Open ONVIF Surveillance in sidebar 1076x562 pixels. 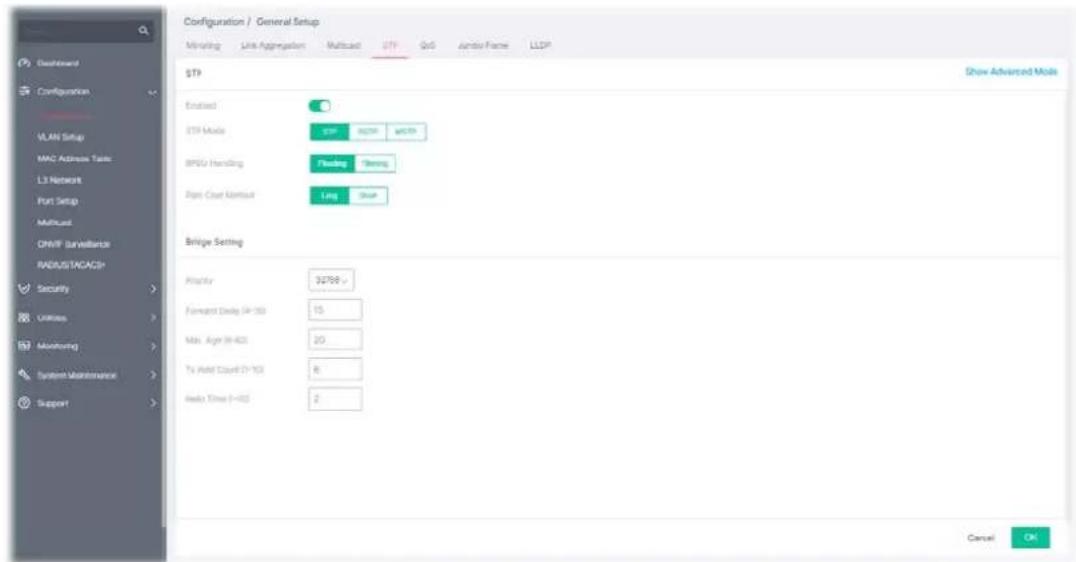[73, 244]
